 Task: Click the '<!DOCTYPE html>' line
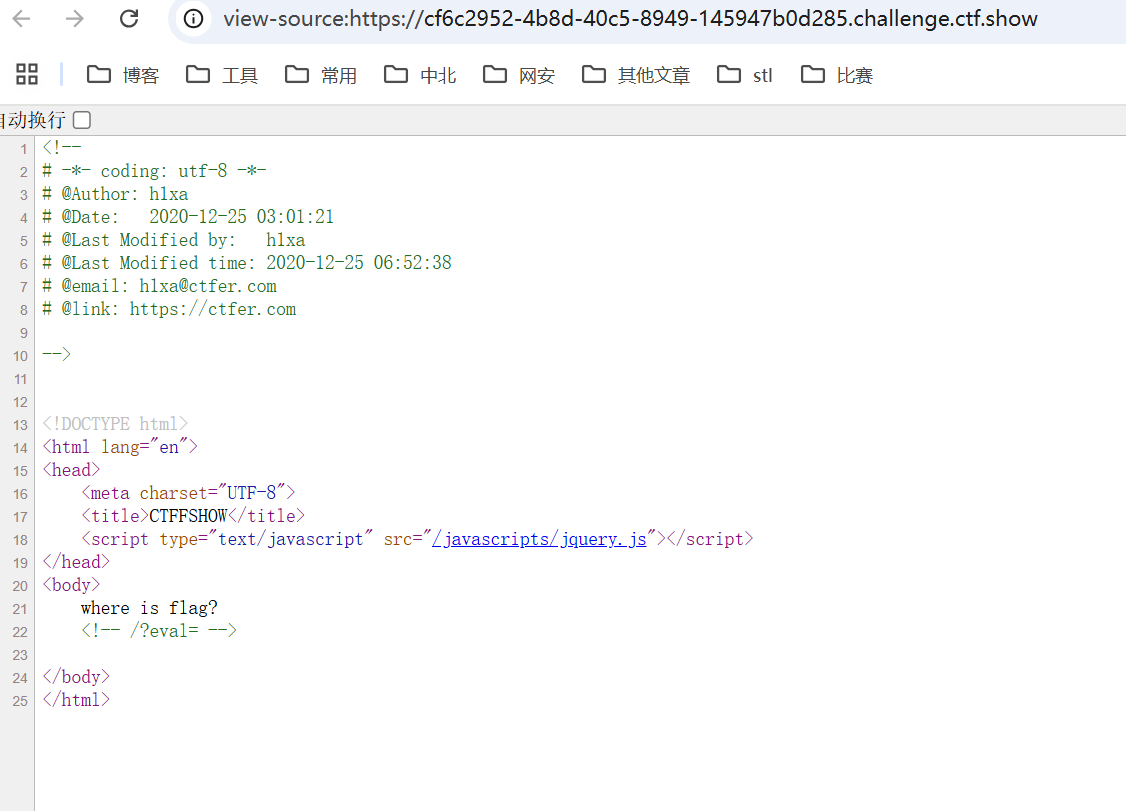115,424
